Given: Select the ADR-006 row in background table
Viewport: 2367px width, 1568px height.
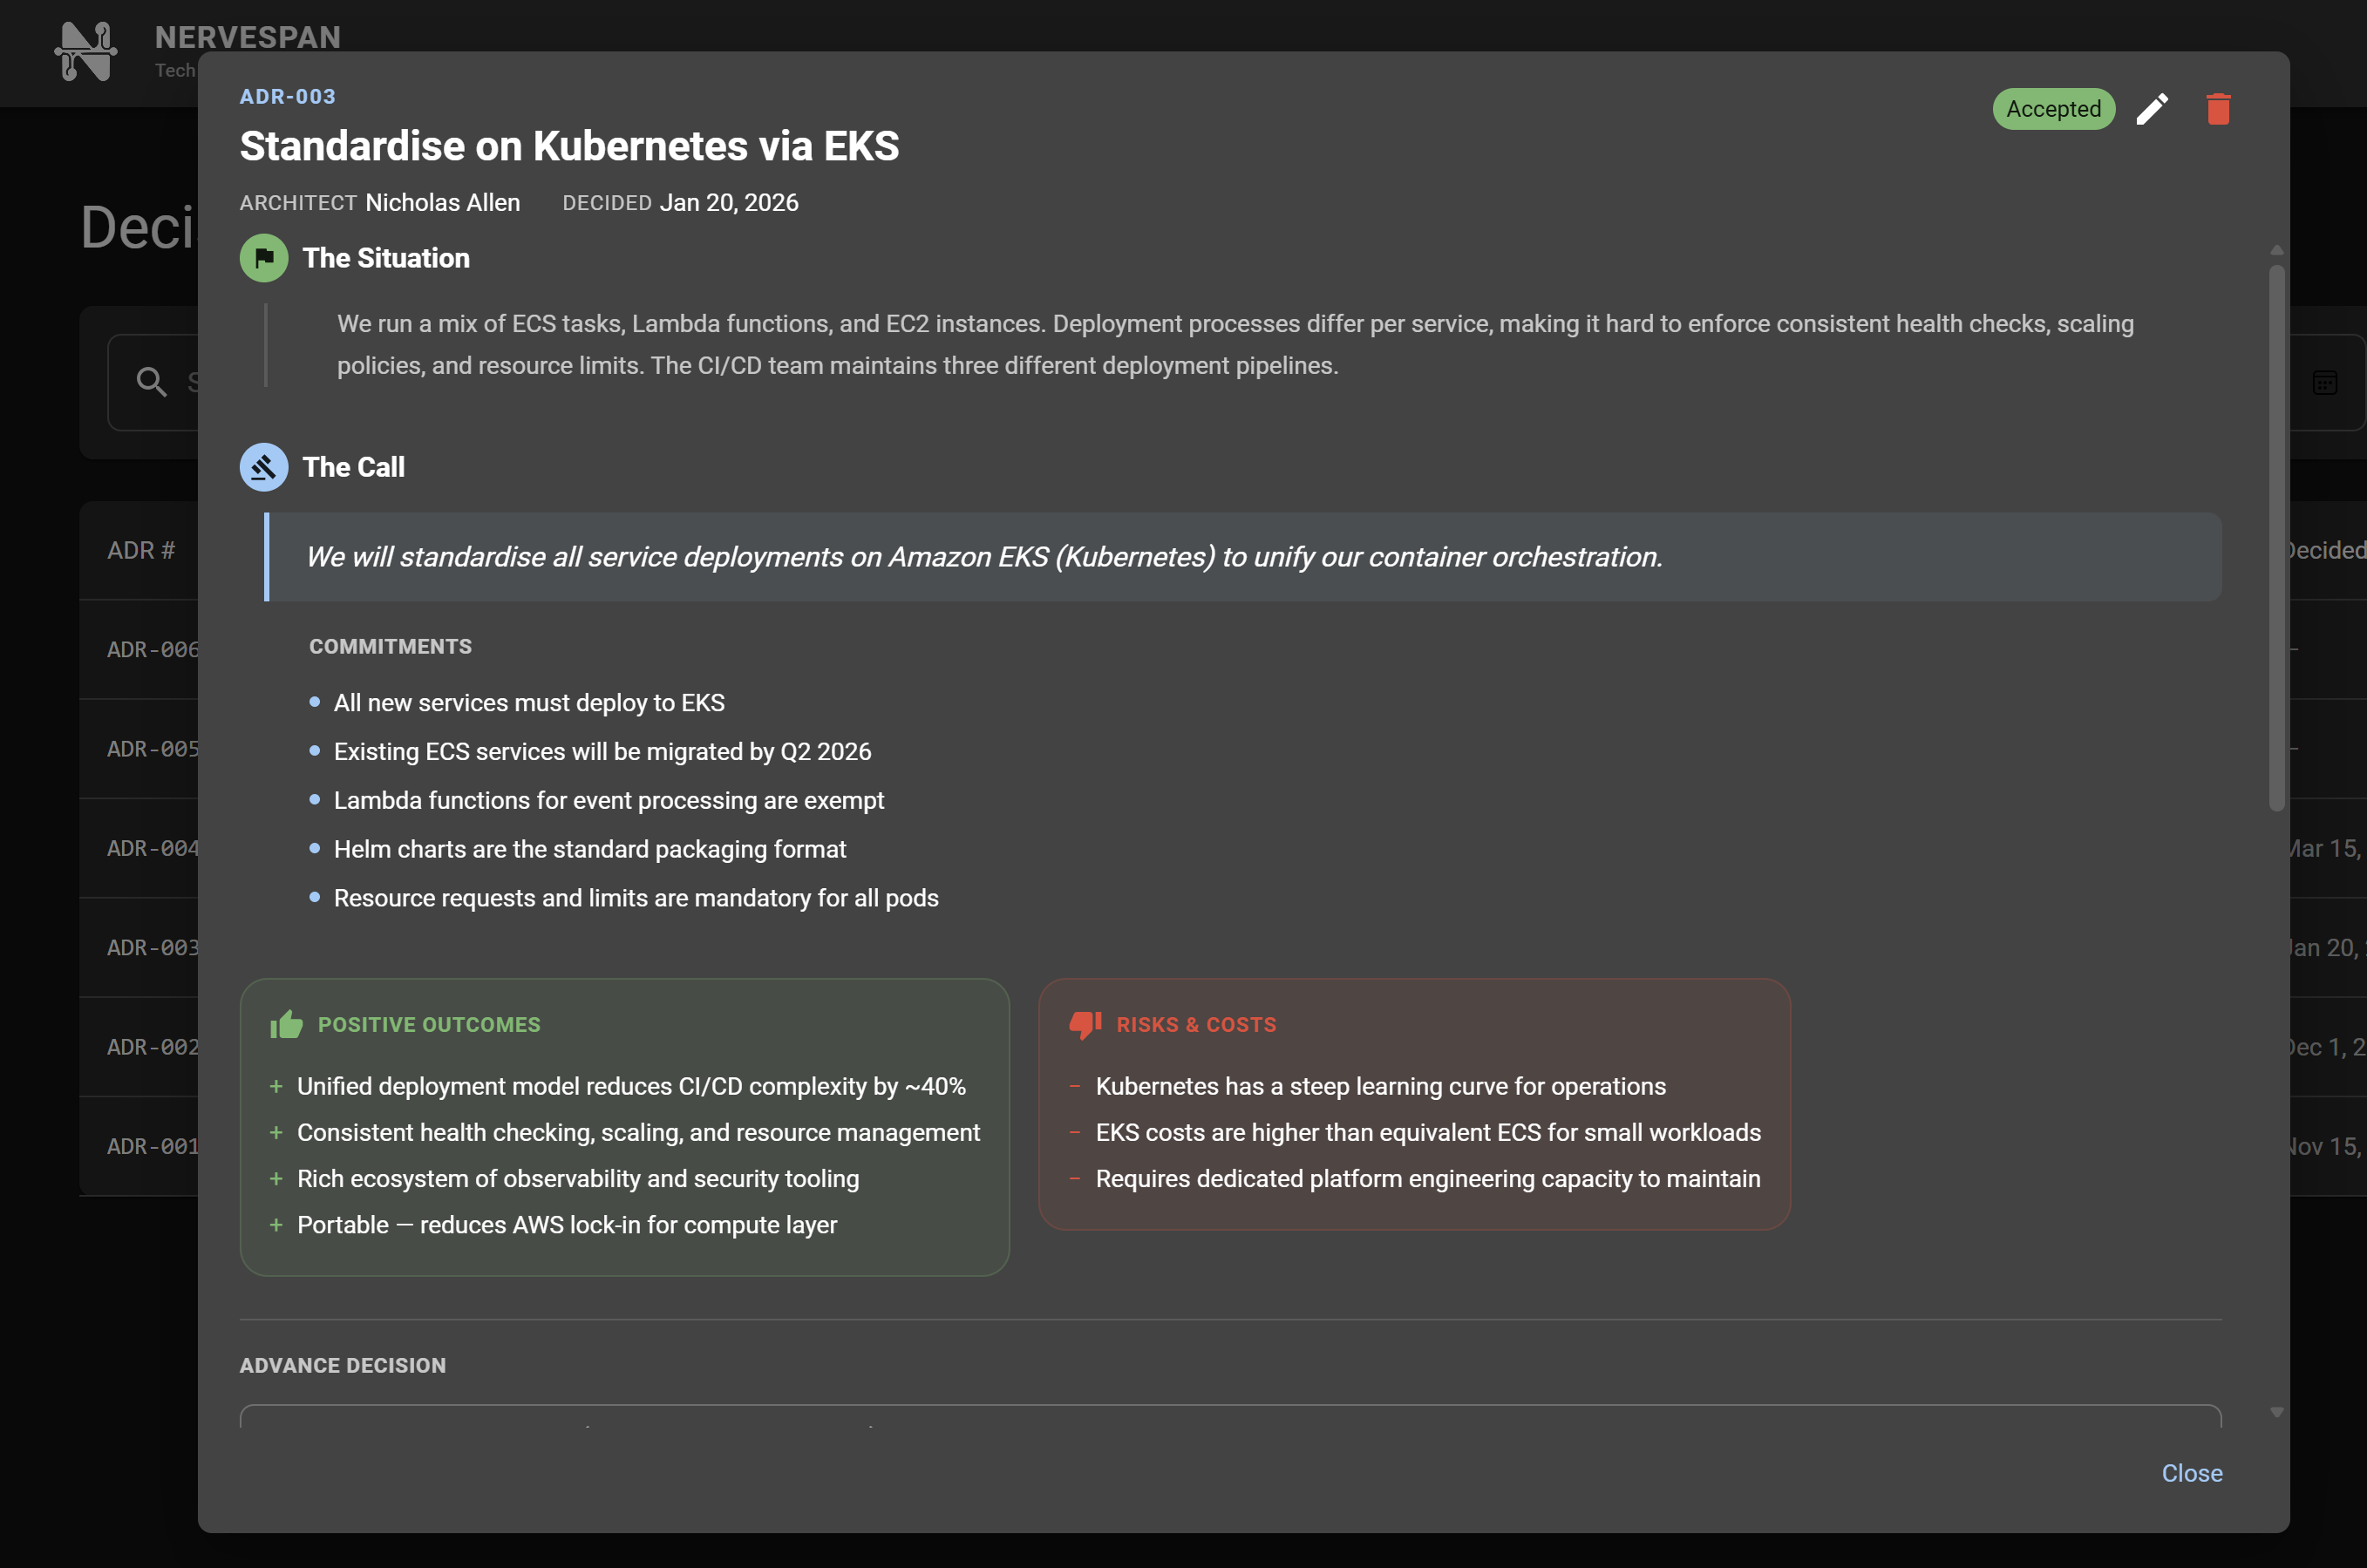Looking at the screenshot, I should [x=152, y=650].
